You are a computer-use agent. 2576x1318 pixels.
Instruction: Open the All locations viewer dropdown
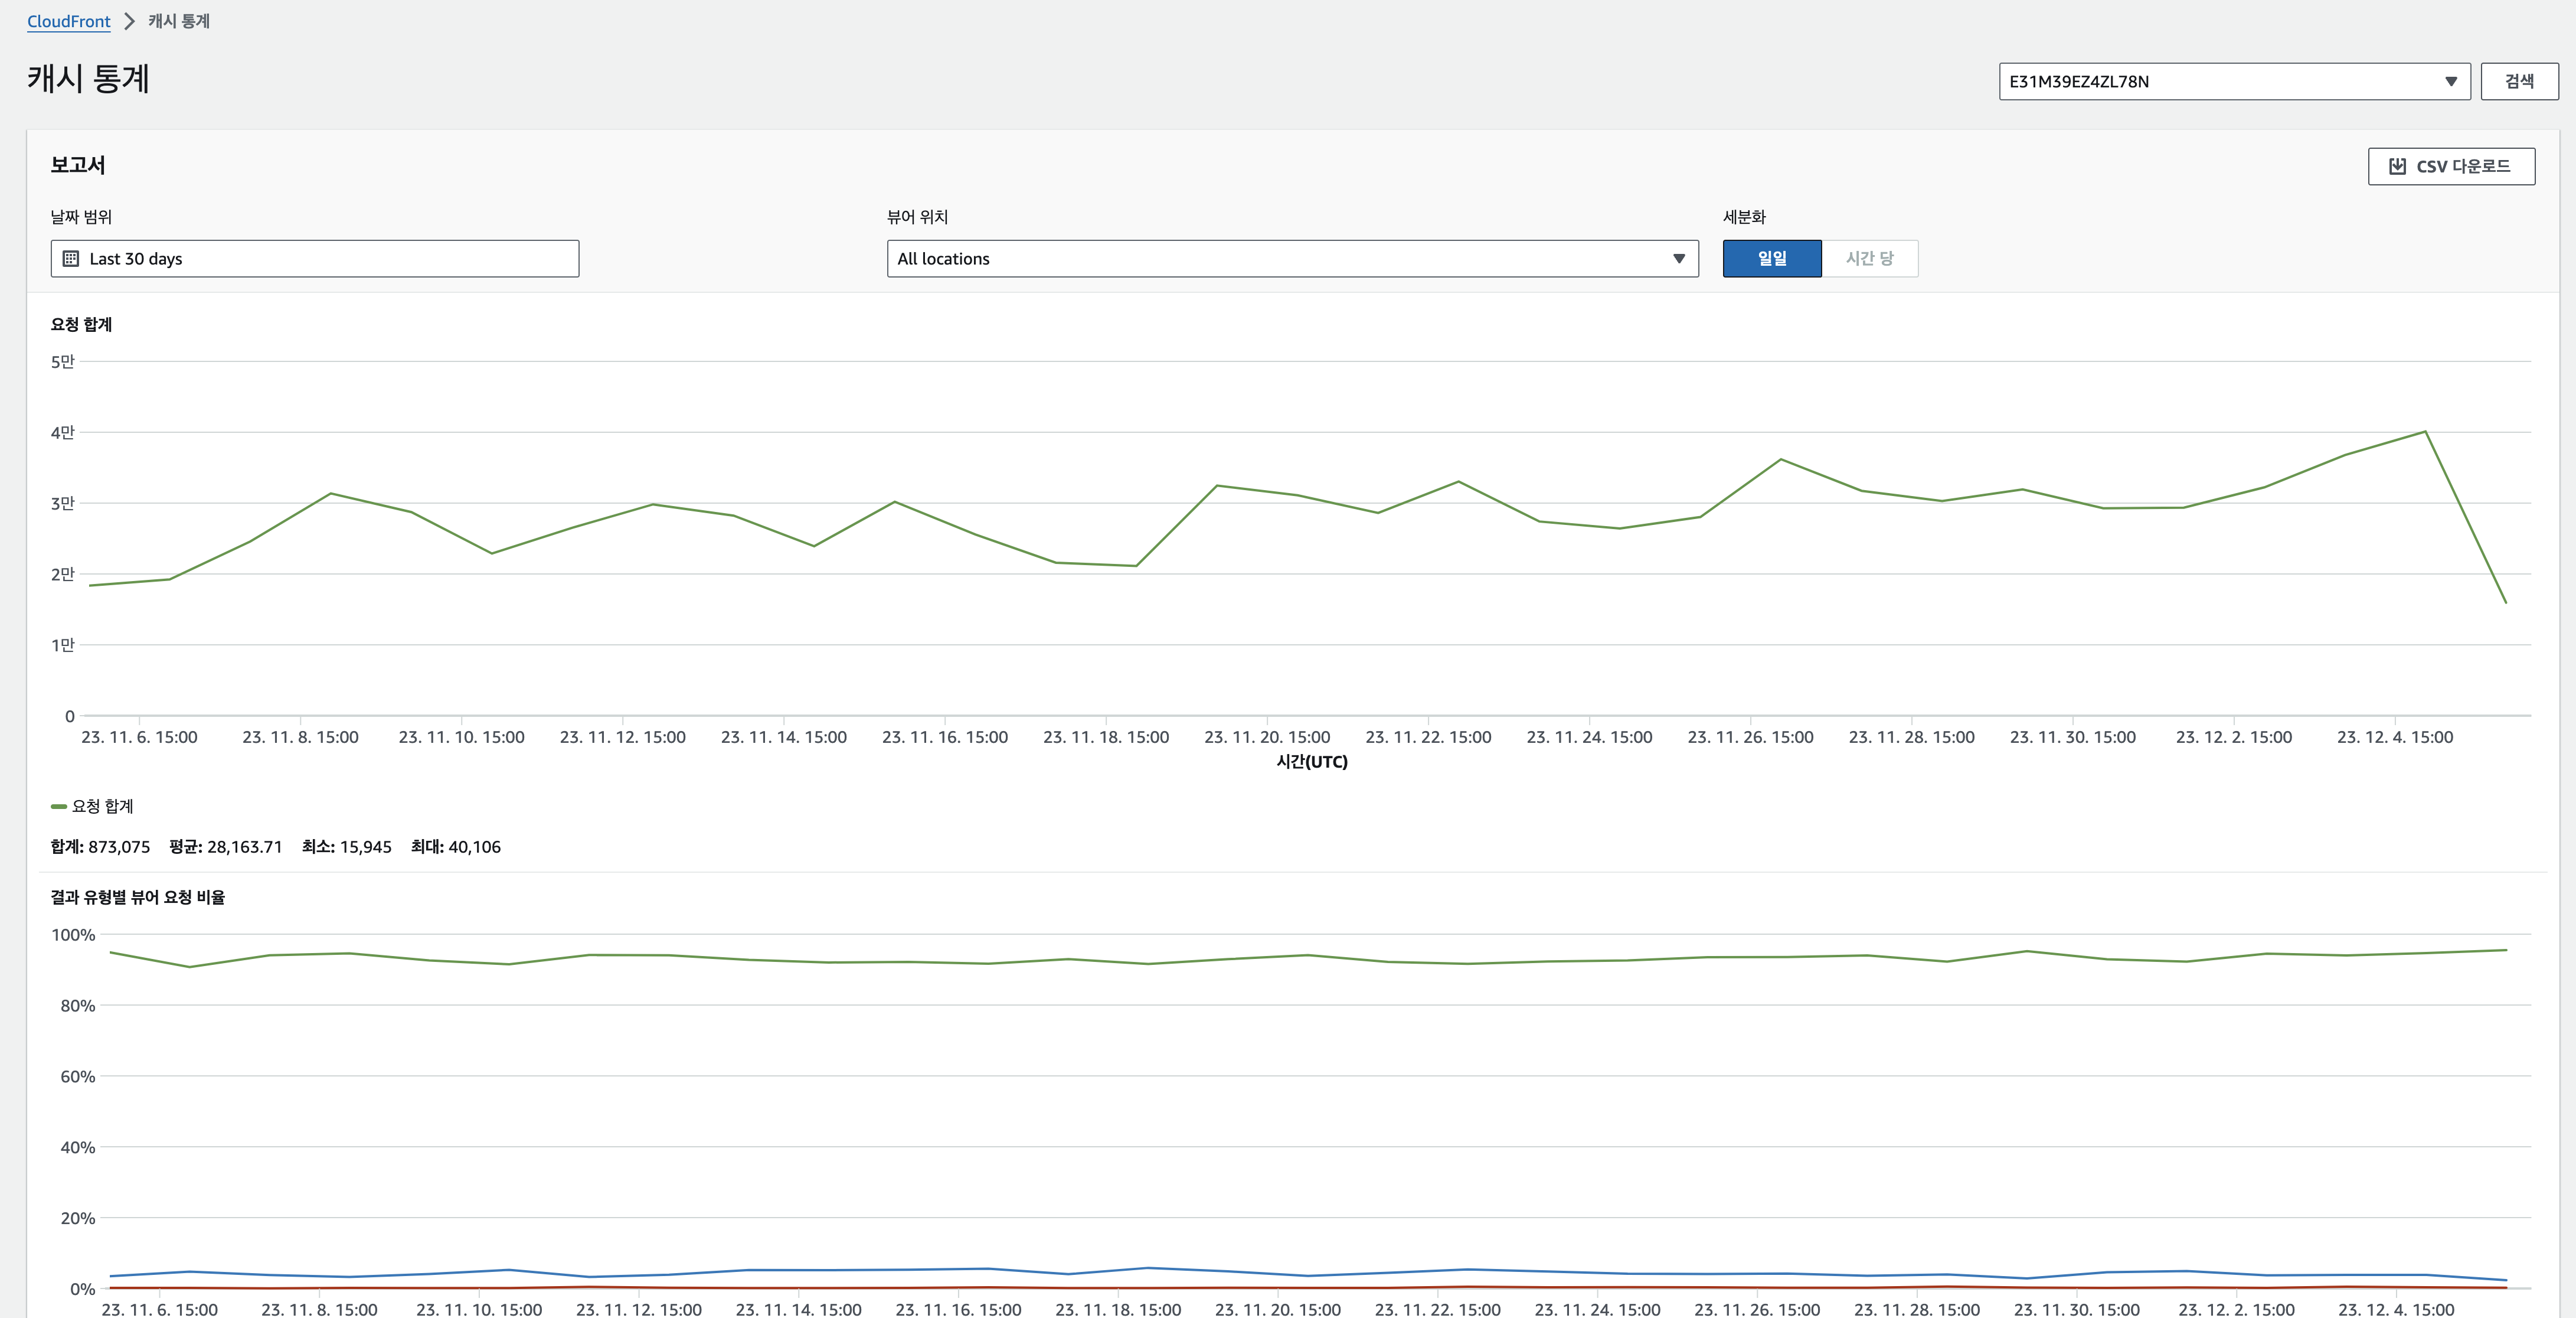(1291, 259)
